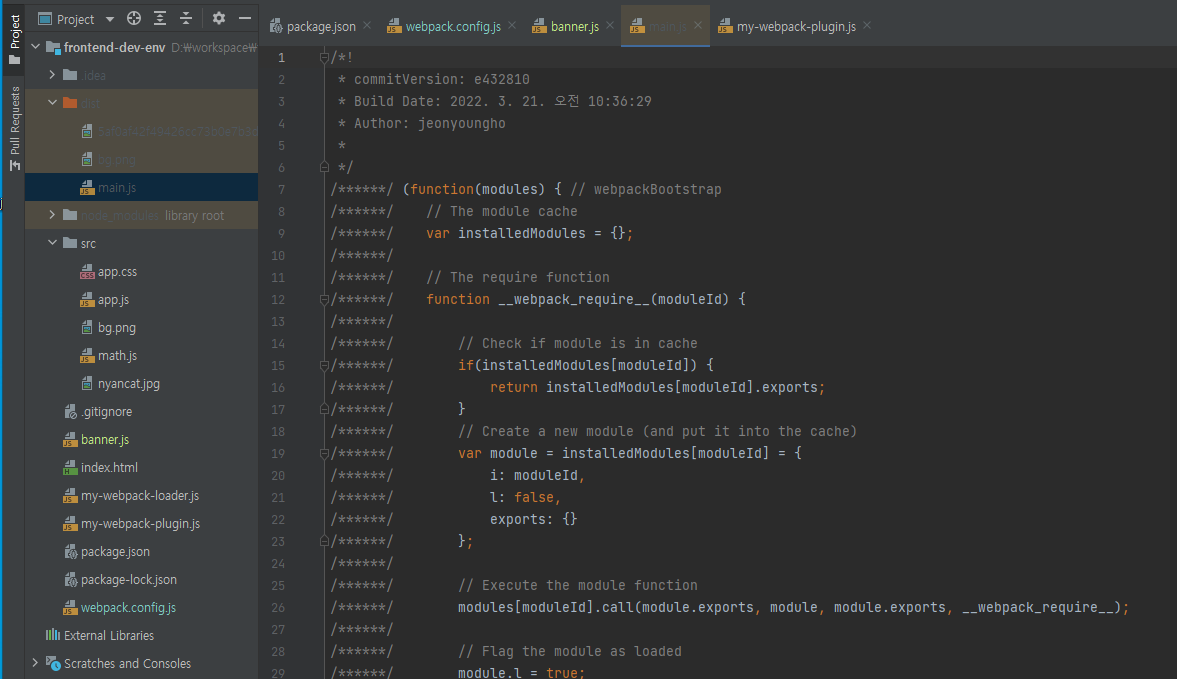Click the src folder icon

click(70, 243)
